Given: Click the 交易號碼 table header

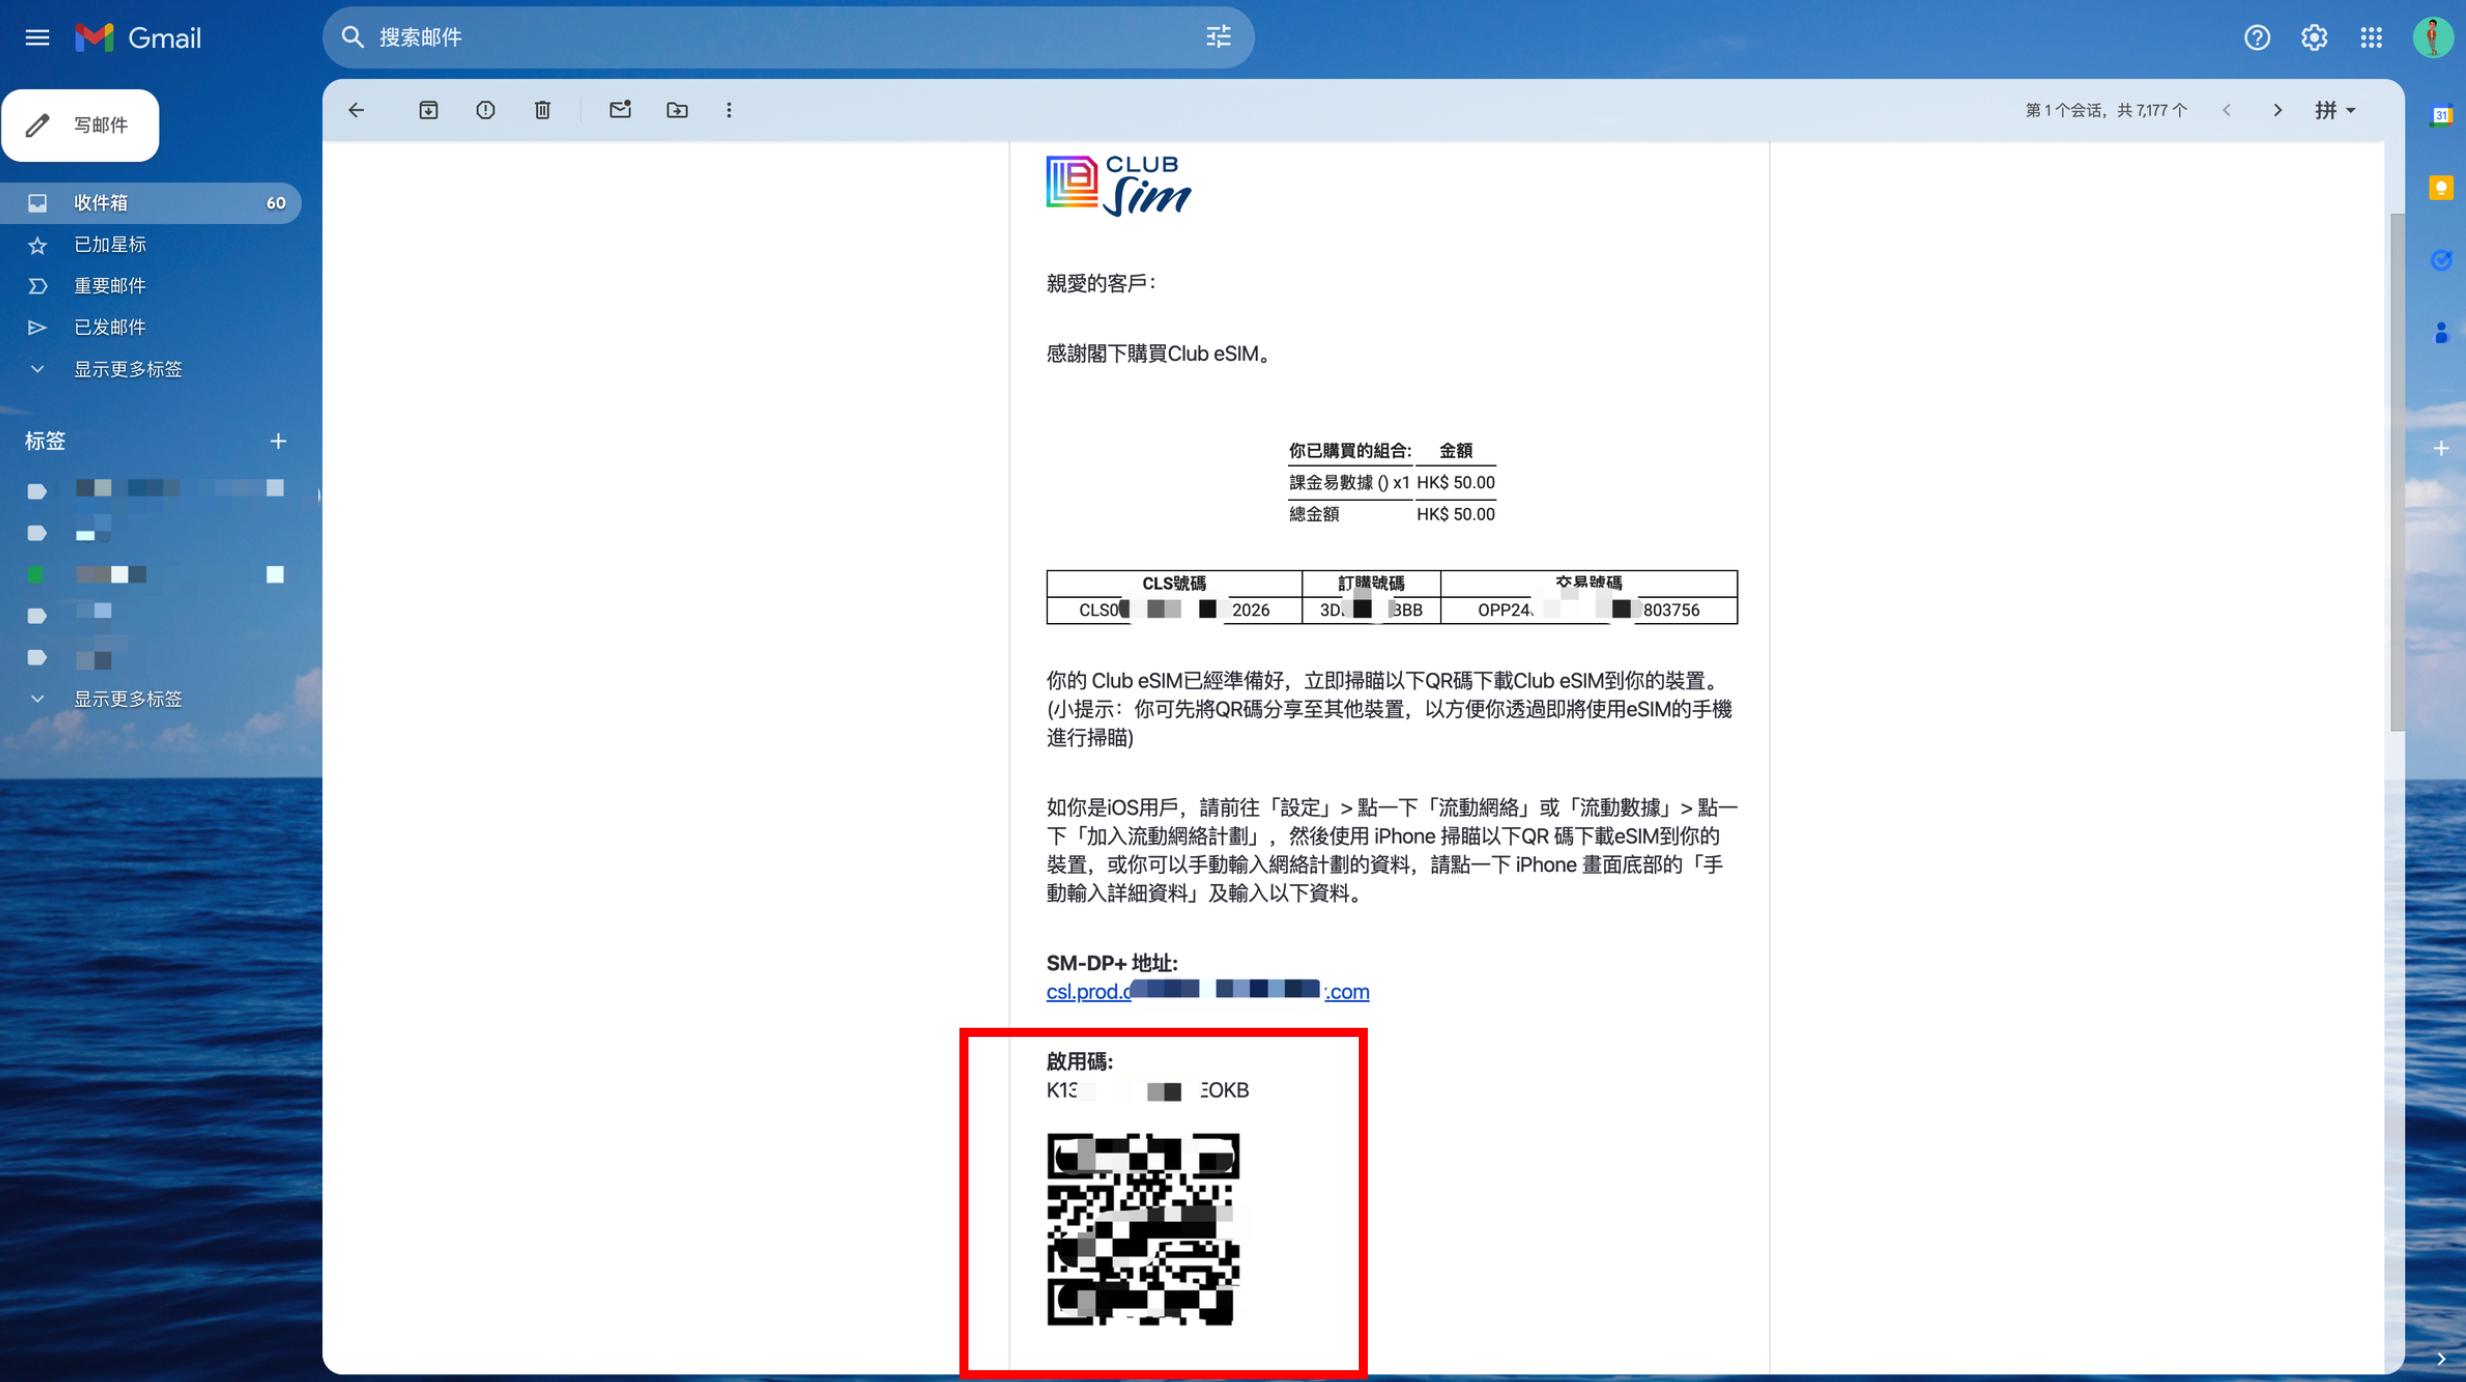Looking at the screenshot, I should coord(1589,583).
